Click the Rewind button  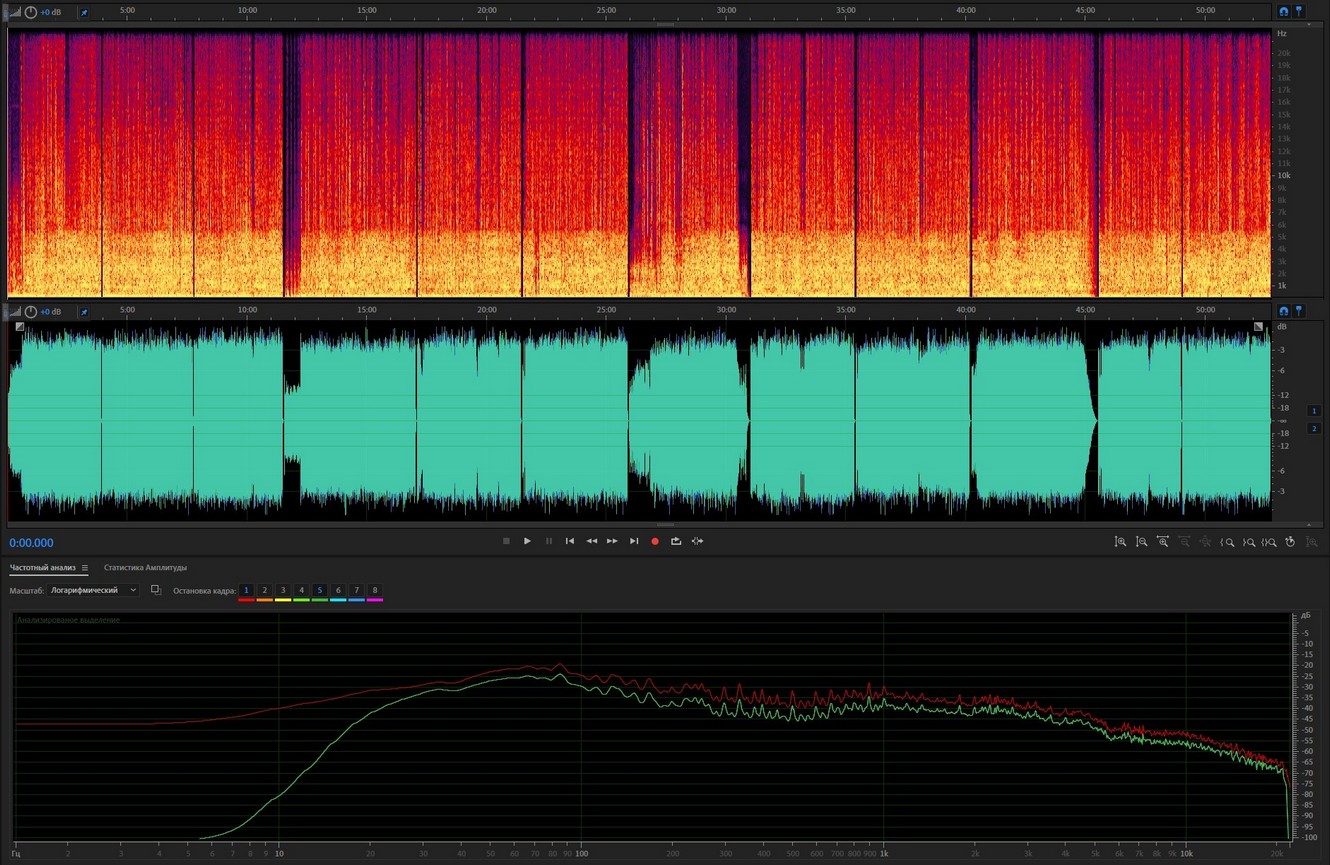[x=591, y=541]
